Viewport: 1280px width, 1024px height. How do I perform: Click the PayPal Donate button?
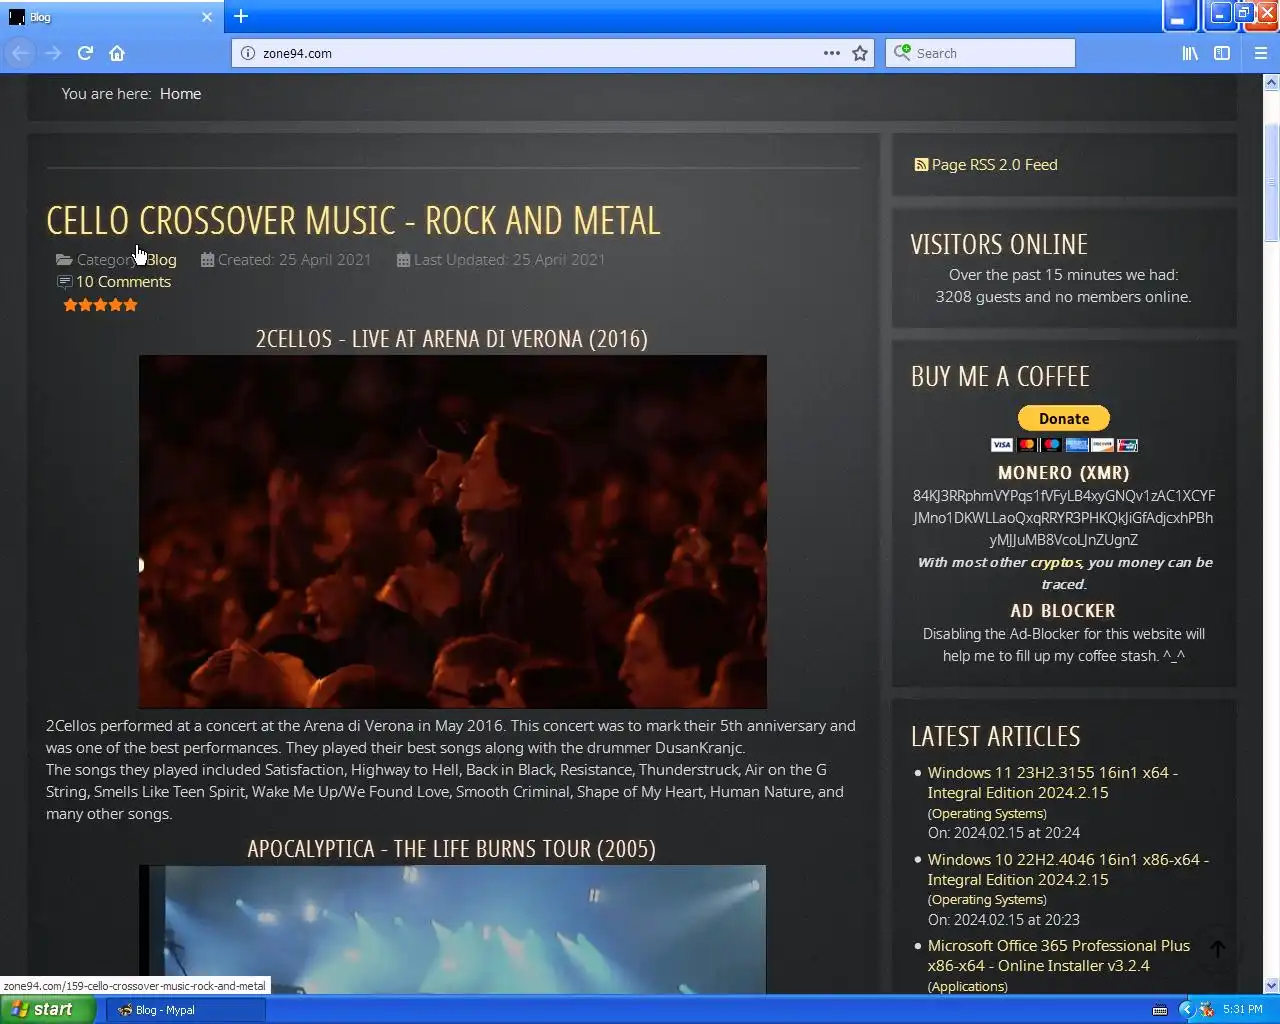[x=1063, y=418]
